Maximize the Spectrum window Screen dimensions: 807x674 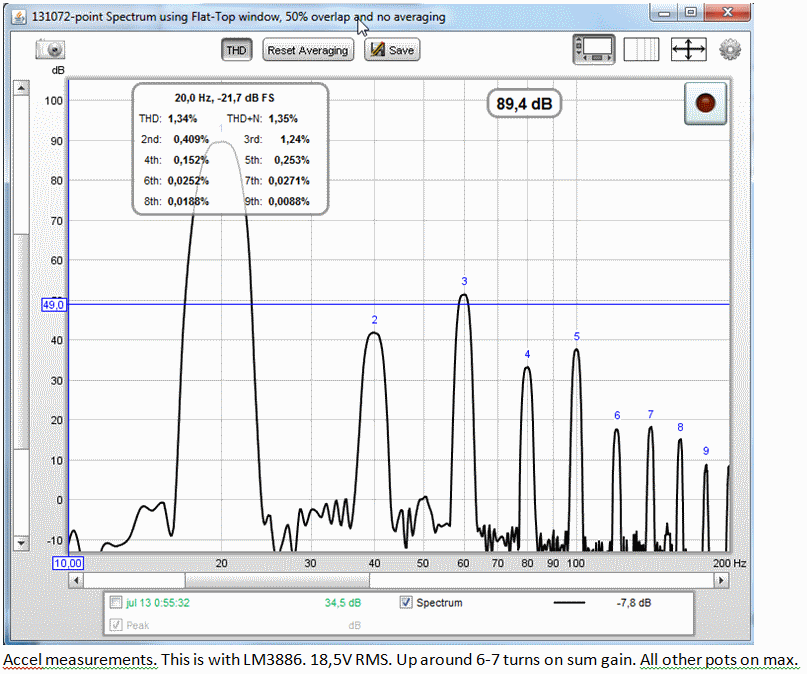coord(691,13)
